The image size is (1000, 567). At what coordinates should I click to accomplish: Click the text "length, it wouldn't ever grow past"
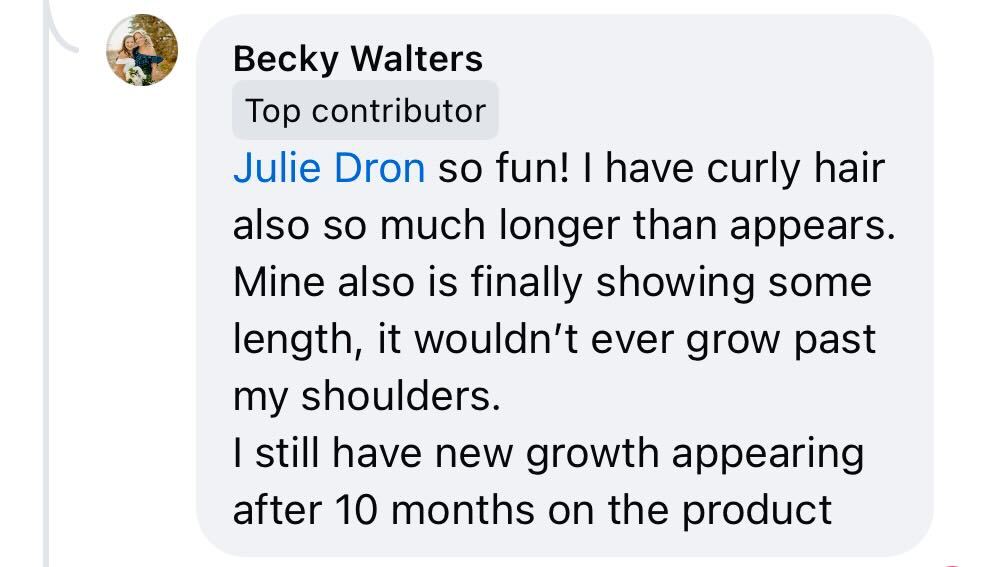pyautogui.click(x=554, y=340)
